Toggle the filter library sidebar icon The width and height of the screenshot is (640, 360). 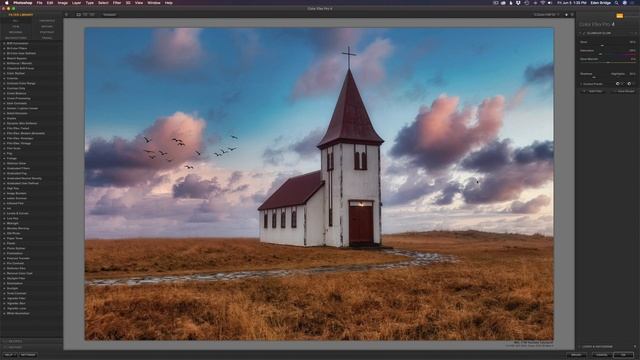[x=67, y=15]
